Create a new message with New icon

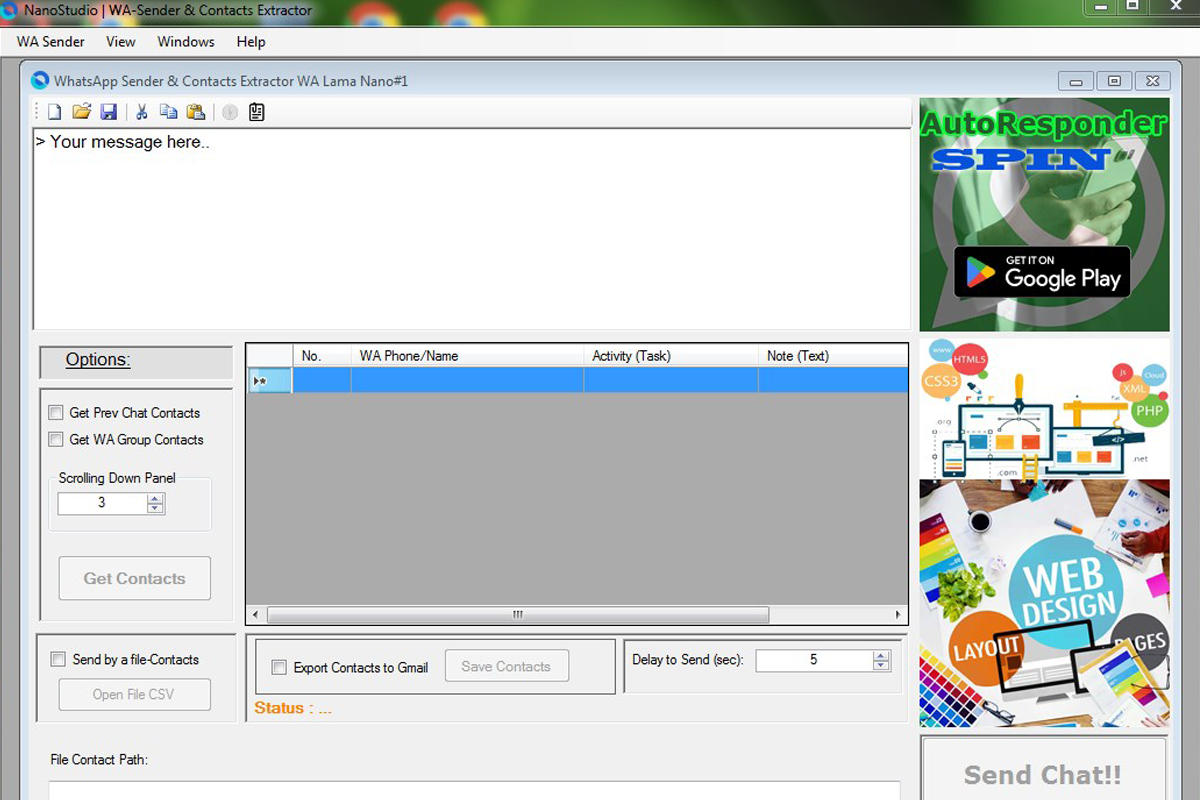pos(55,112)
